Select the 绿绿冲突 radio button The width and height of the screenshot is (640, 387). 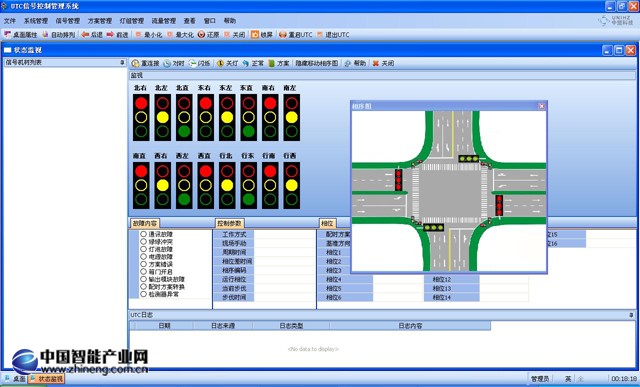click(143, 242)
